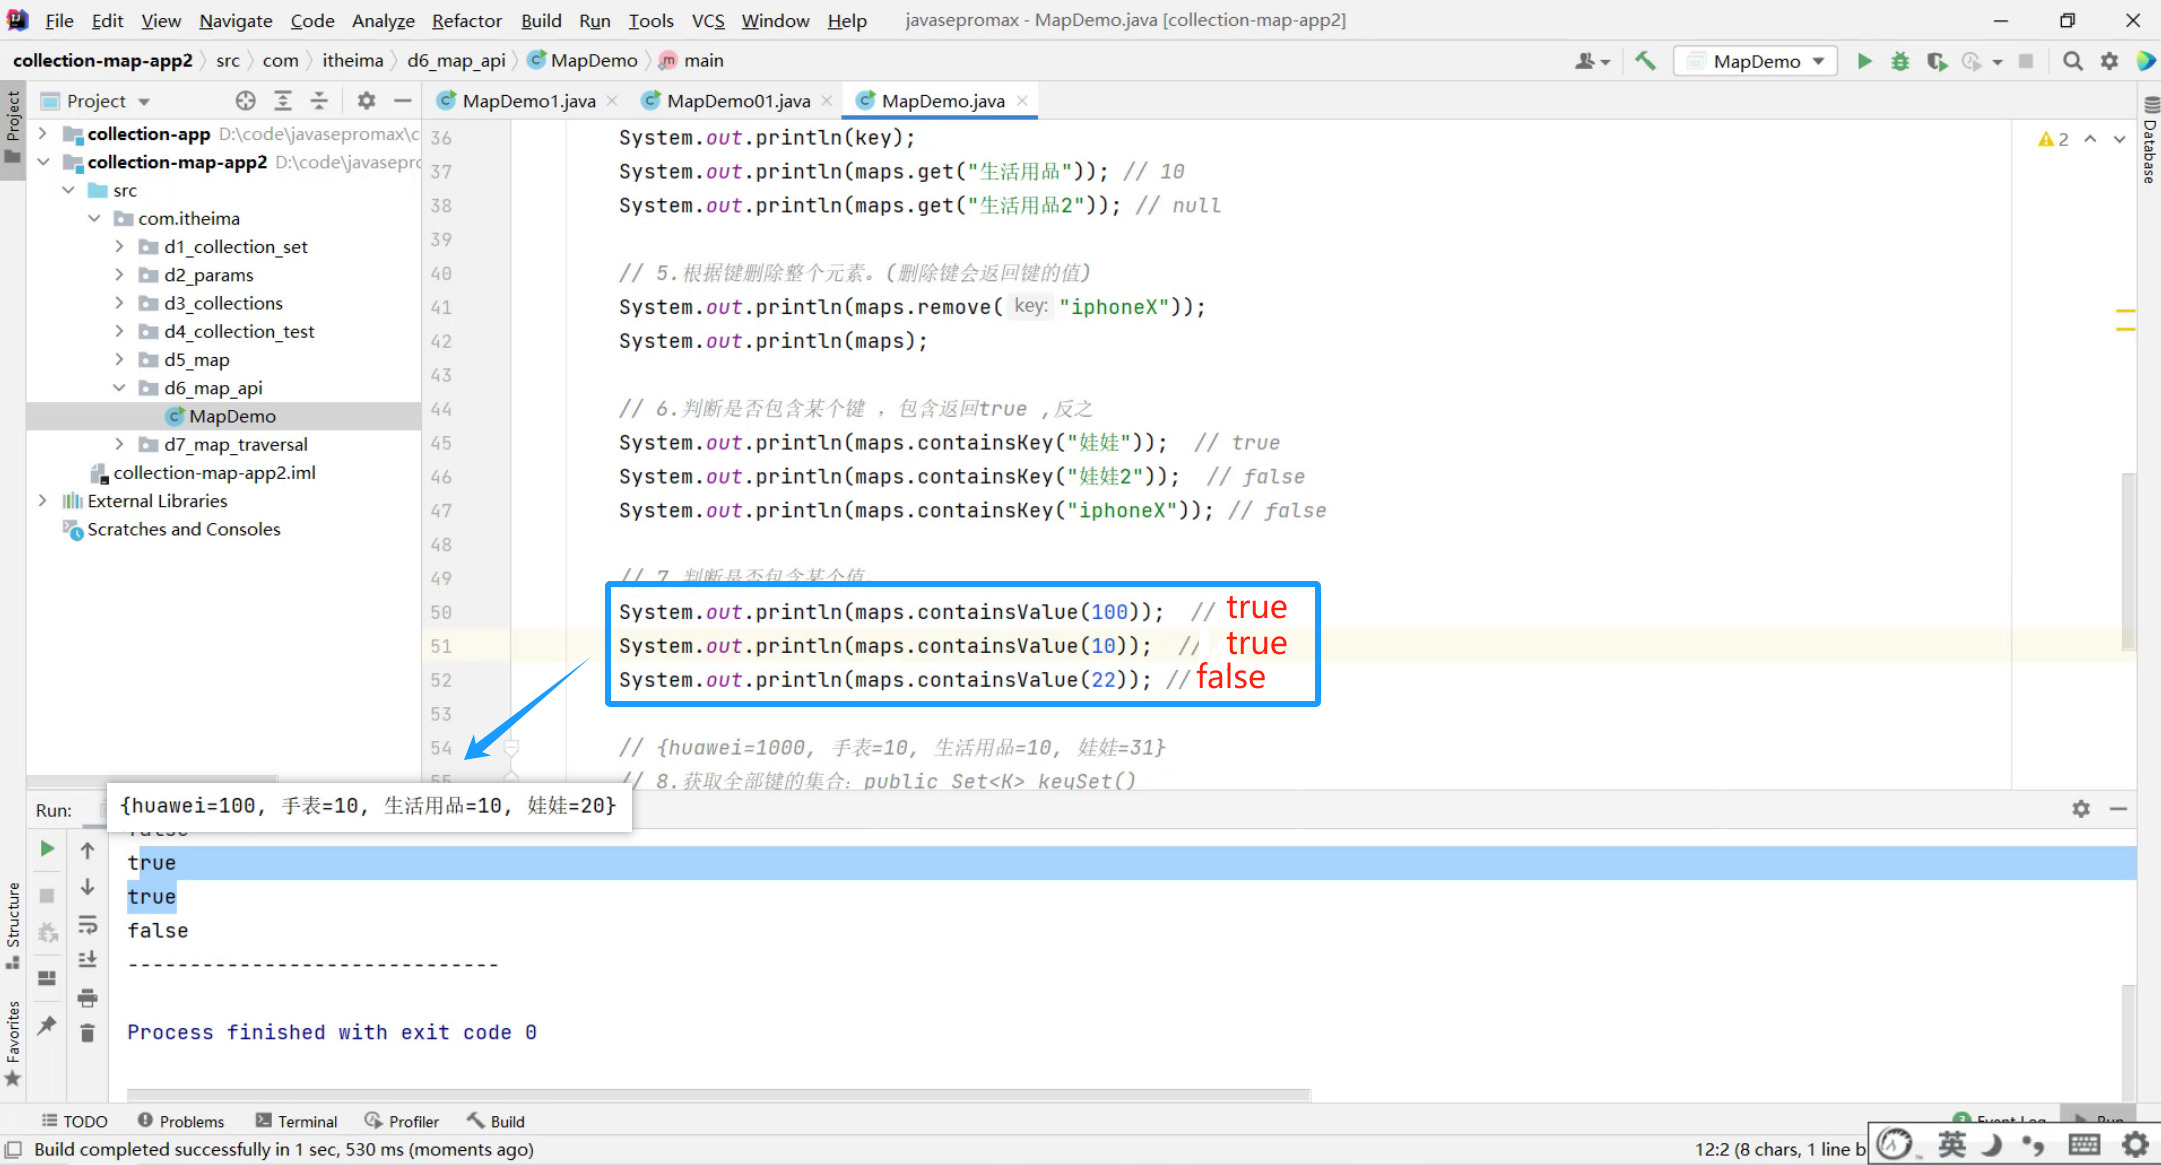Click the Run console horizontal scrollbar

point(718,1094)
